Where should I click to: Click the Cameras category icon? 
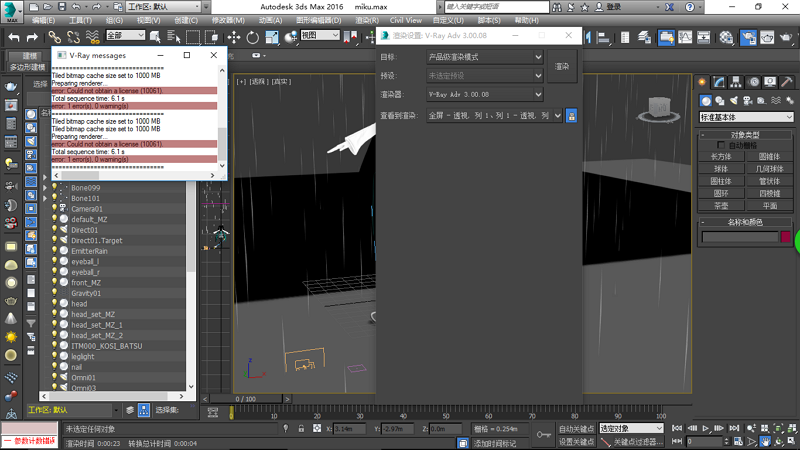click(x=749, y=100)
